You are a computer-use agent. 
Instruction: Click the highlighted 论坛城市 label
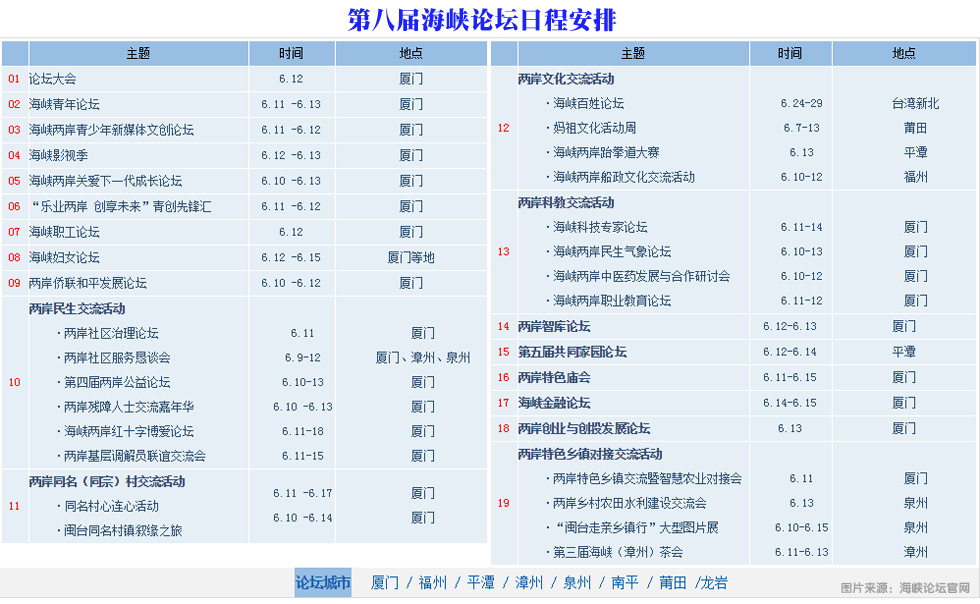[323, 583]
